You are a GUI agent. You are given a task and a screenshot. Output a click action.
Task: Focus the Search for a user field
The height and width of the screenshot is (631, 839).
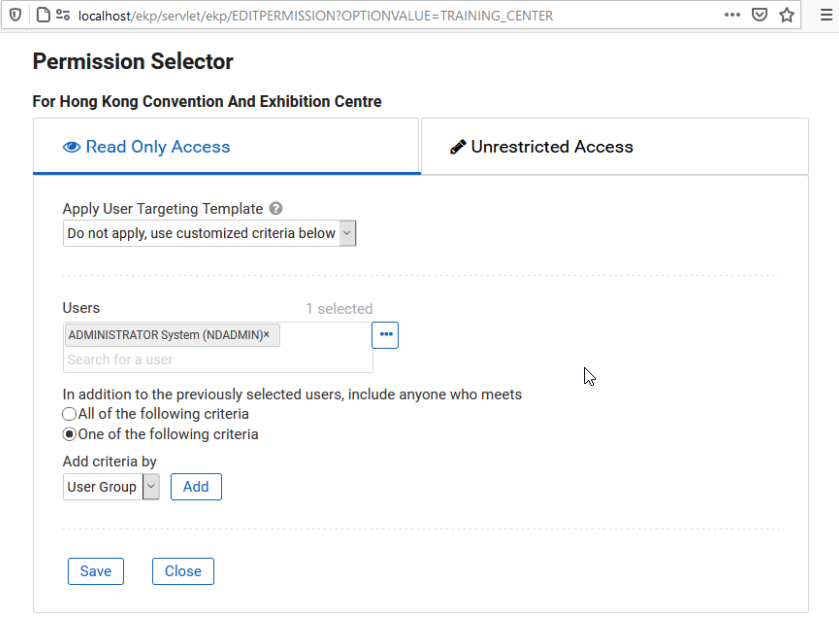[x=218, y=360]
